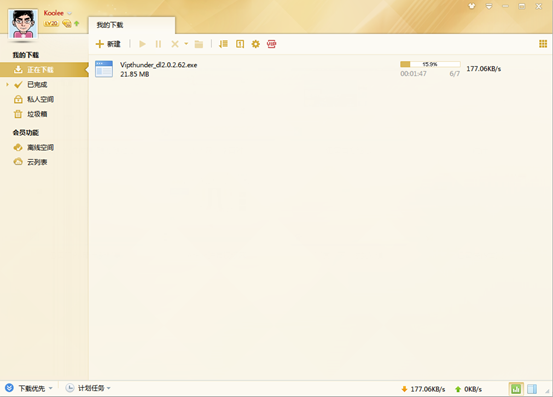The height and width of the screenshot is (397, 553).
Task: Click the clock icon beside 计划任务
Action: (x=70, y=388)
